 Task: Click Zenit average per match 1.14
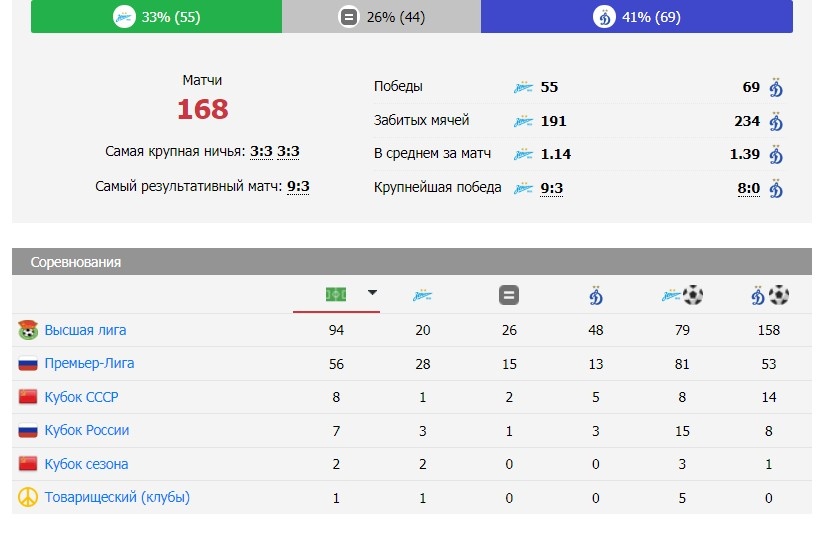[x=556, y=155]
